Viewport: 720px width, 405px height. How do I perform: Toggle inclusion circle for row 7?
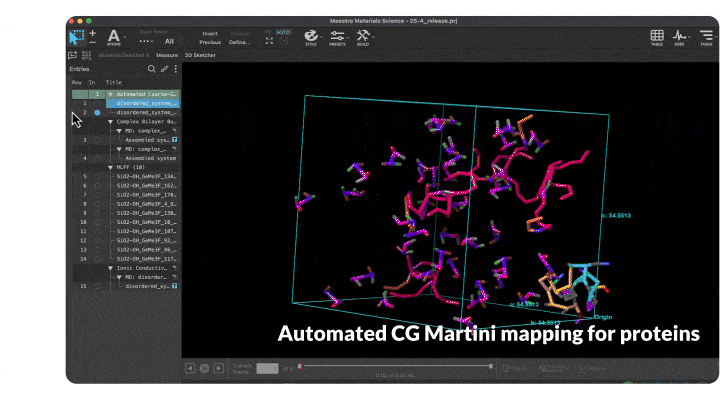(x=97, y=195)
